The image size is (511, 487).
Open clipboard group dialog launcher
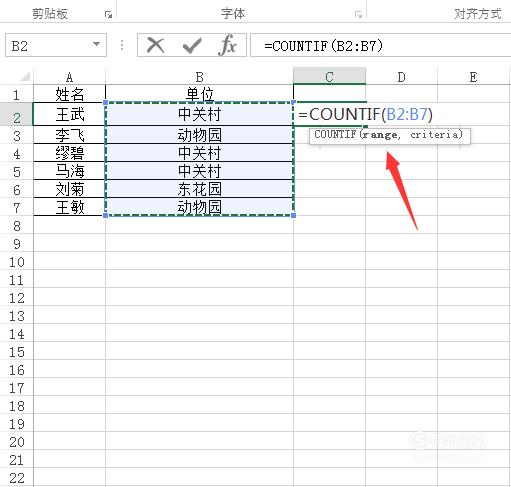pyautogui.click(x=108, y=14)
